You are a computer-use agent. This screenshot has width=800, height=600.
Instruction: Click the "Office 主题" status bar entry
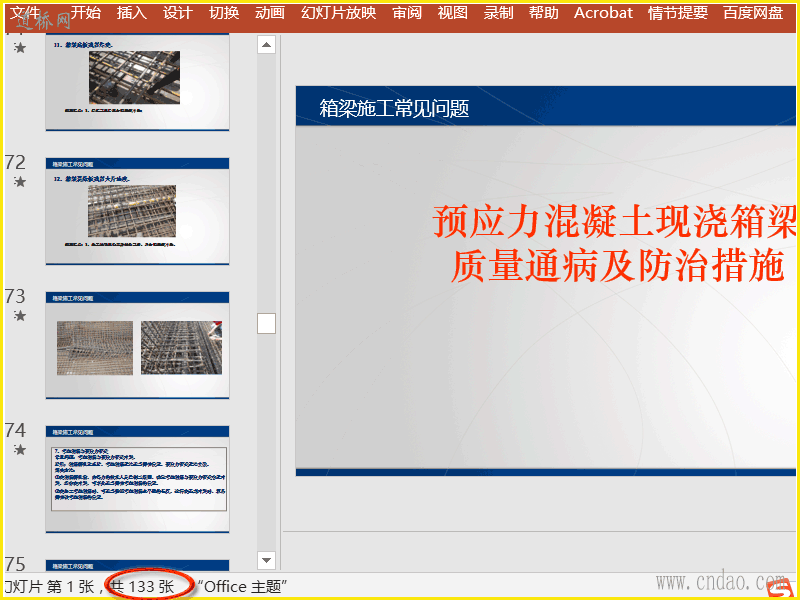click(x=242, y=587)
